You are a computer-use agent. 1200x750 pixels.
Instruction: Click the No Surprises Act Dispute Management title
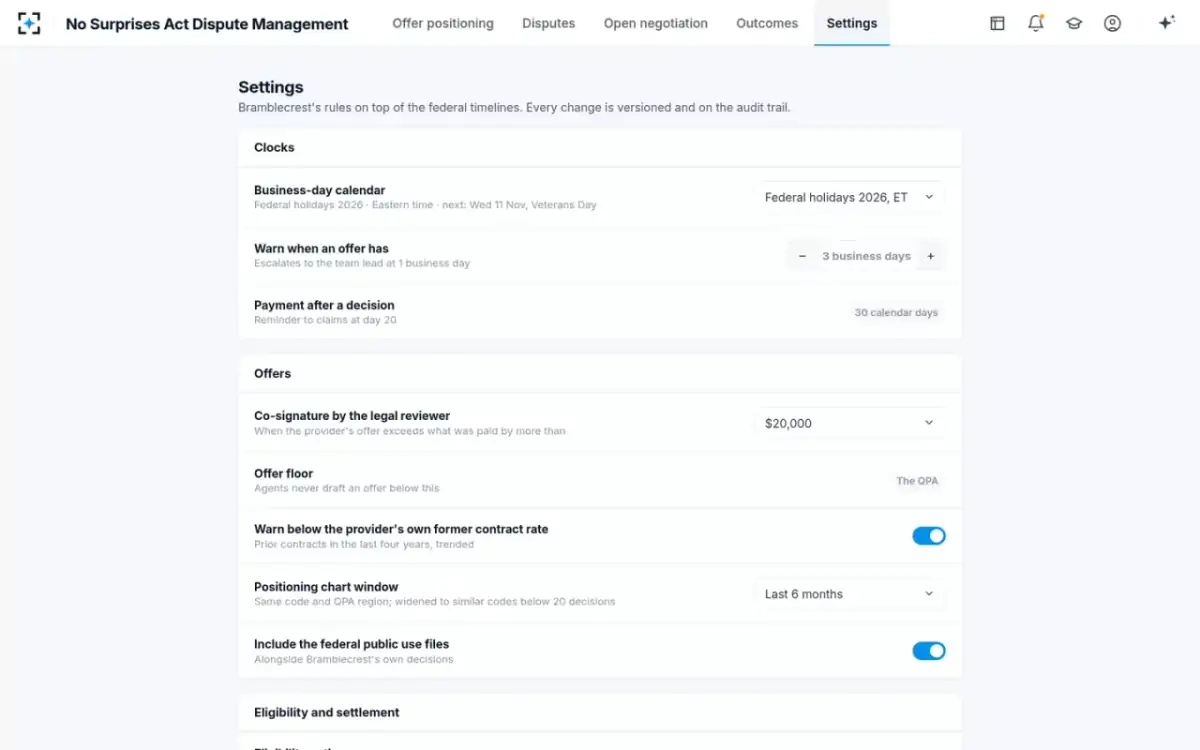[x=207, y=24]
